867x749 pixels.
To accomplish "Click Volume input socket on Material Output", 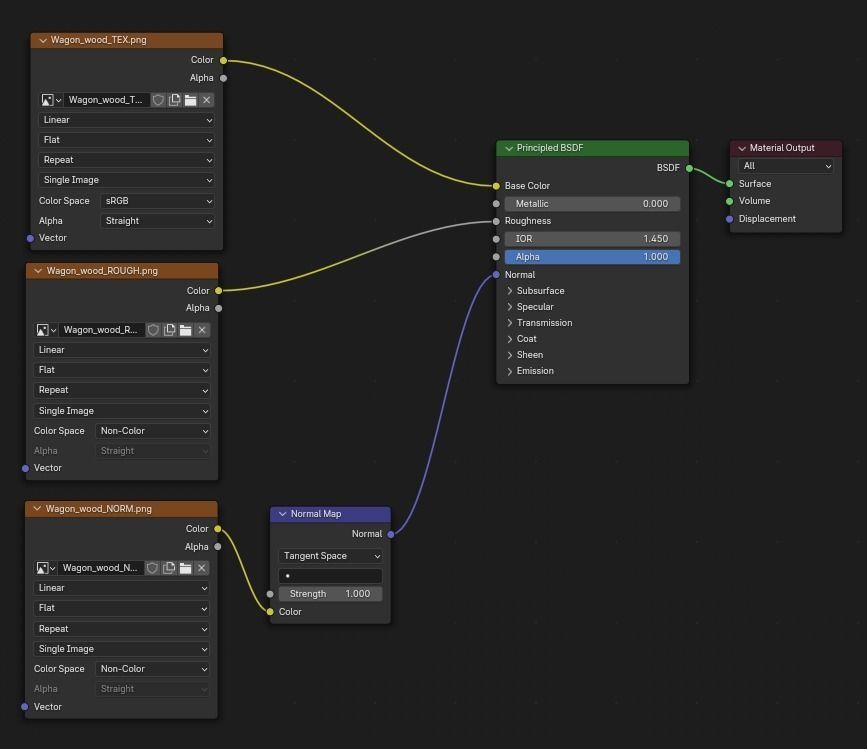I will point(729,201).
